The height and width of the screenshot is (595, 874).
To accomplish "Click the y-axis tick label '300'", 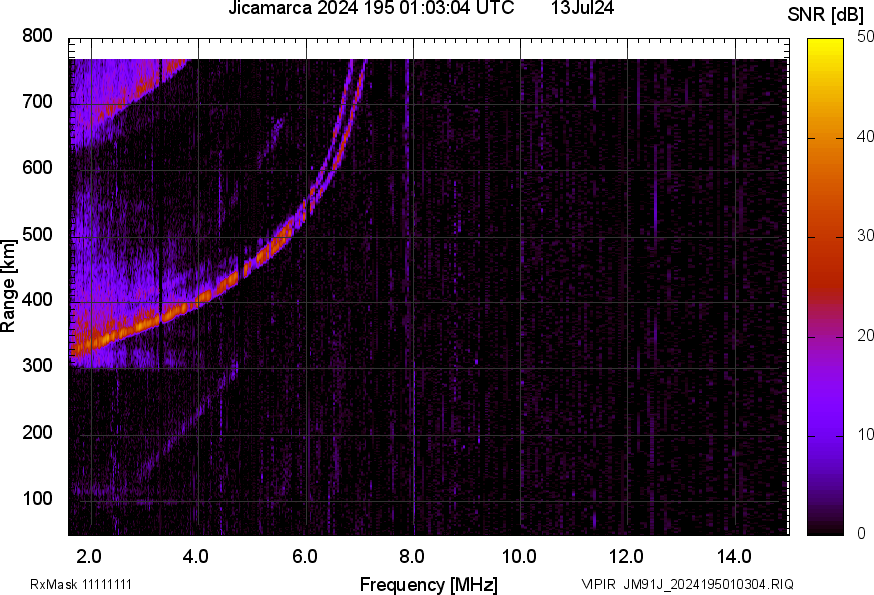I will 37,366.
